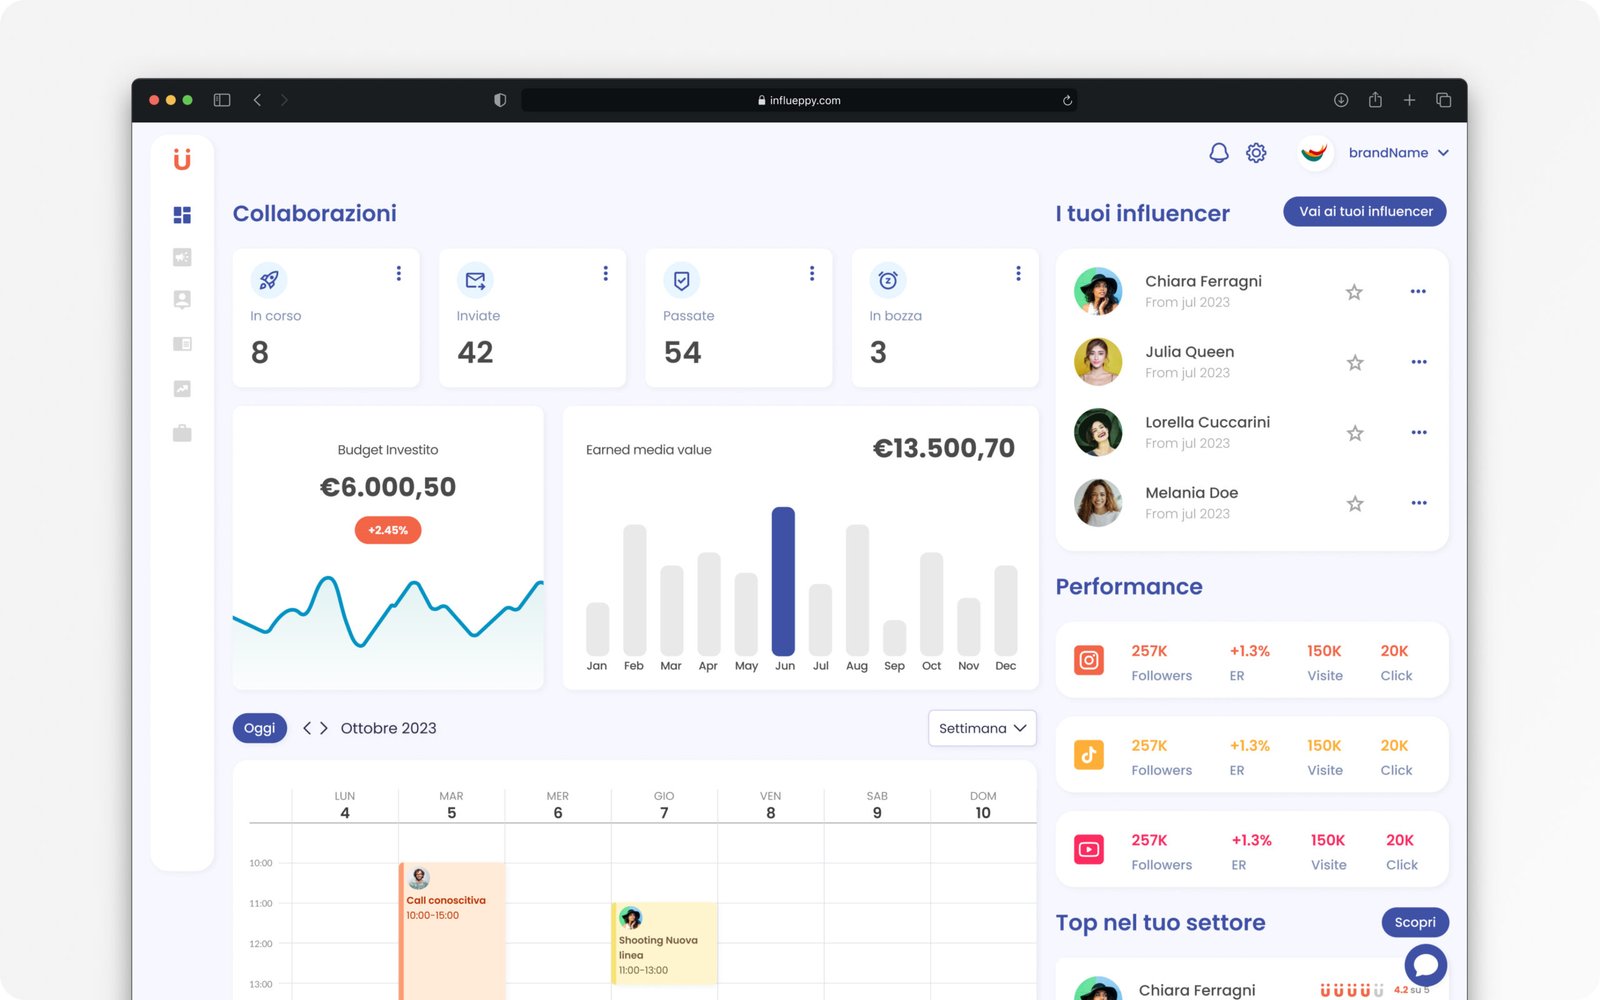Favorite Chiara Ferragni with the star

[1354, 292]
